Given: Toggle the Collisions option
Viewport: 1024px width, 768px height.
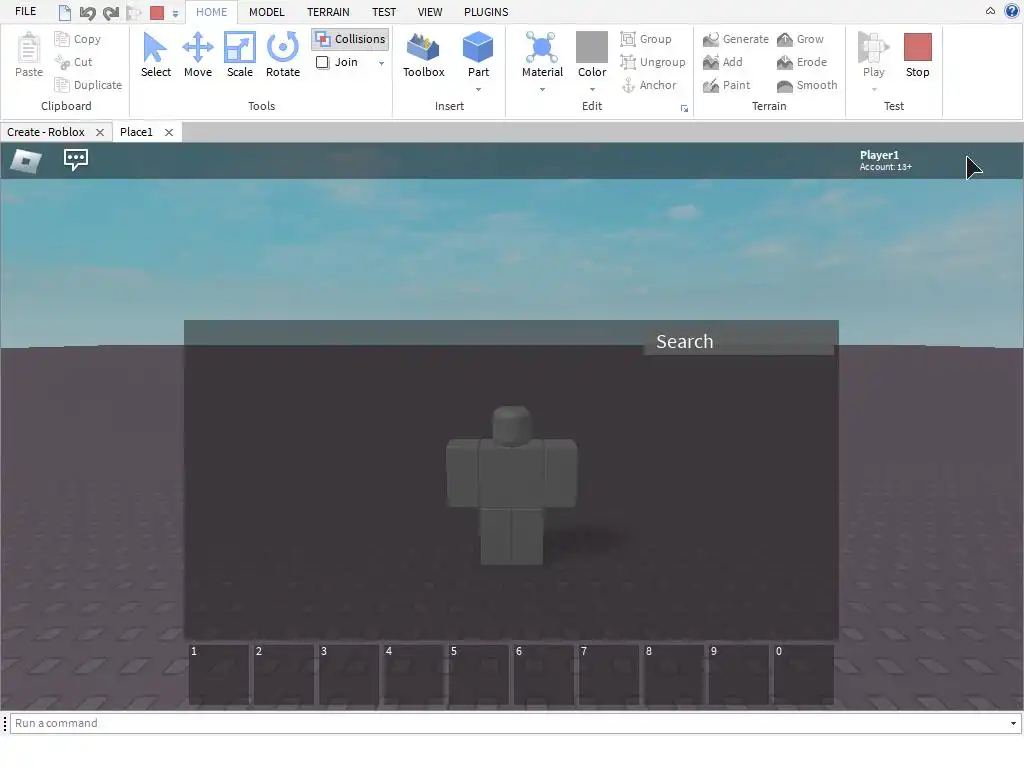Looking at the screenshot, I should [350, 39].
